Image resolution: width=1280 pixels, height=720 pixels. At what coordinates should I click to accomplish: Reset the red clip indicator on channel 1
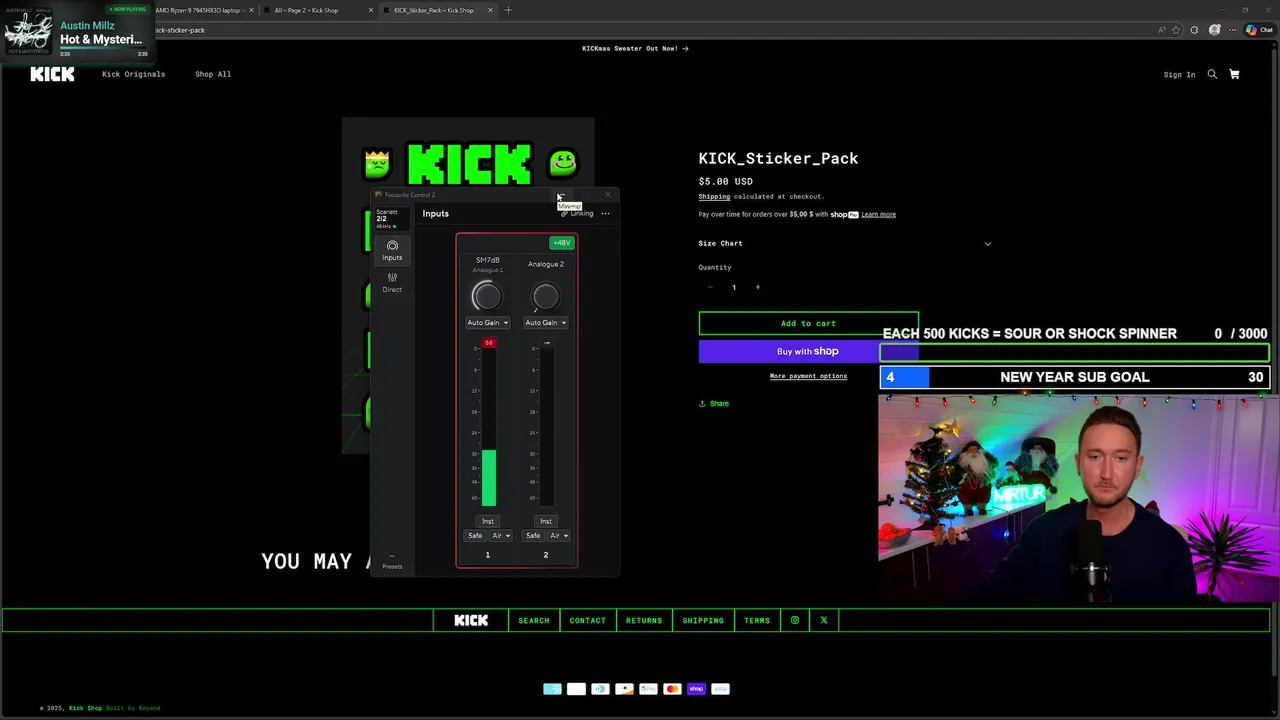coord(488,343)
